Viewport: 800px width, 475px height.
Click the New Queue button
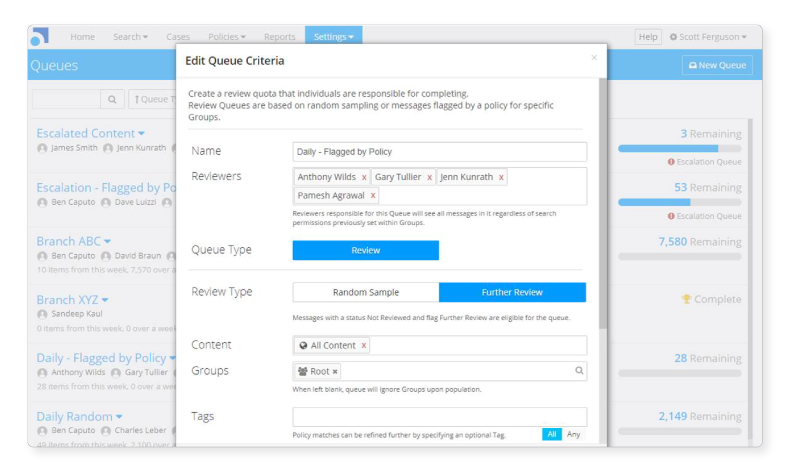coord(717,65)
